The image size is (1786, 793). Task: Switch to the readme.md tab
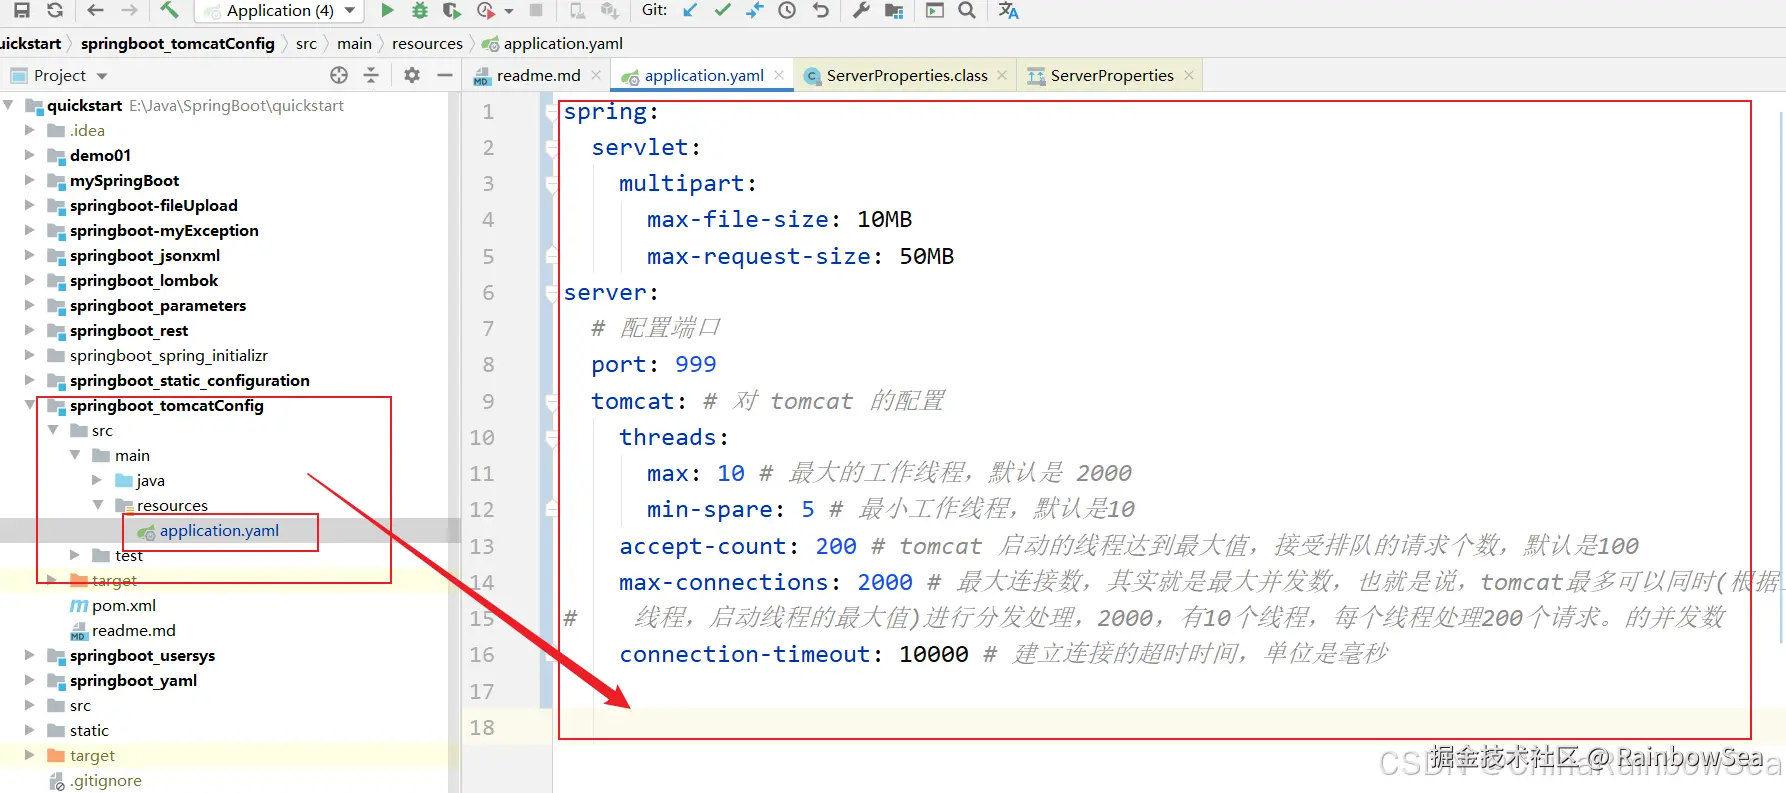pos(537,75)
